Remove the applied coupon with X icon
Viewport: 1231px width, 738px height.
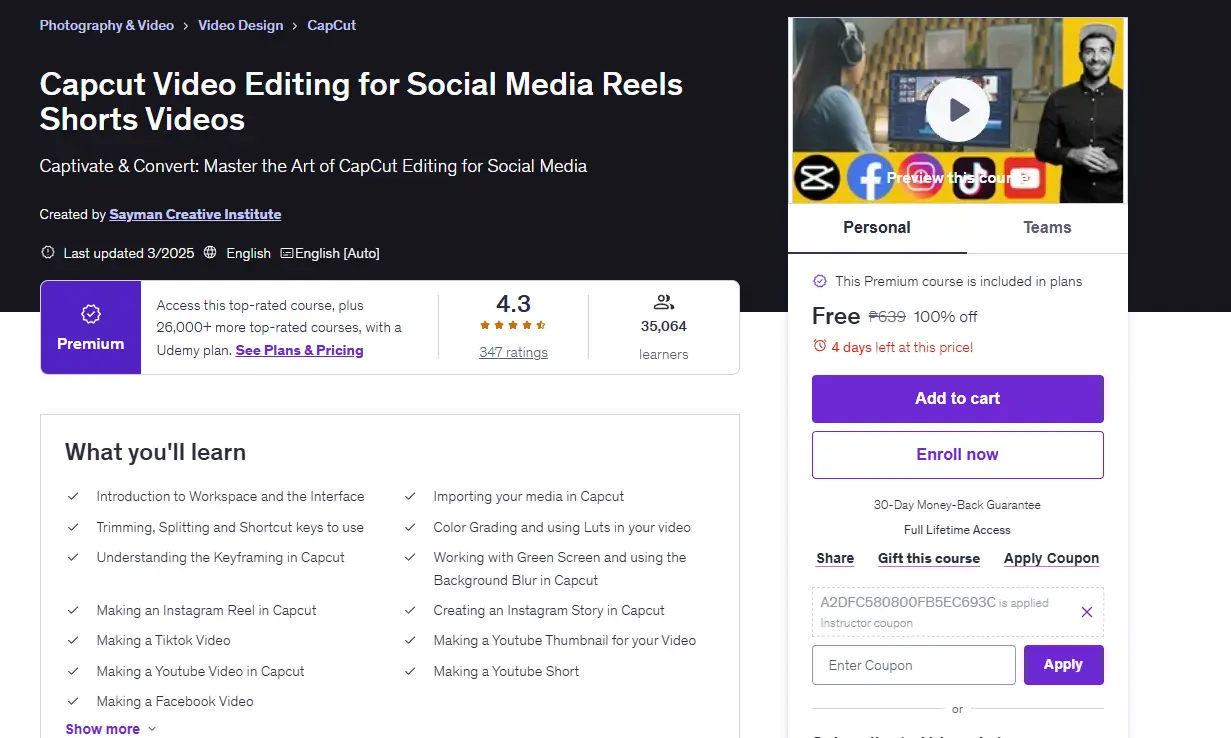pos(1087,612)
